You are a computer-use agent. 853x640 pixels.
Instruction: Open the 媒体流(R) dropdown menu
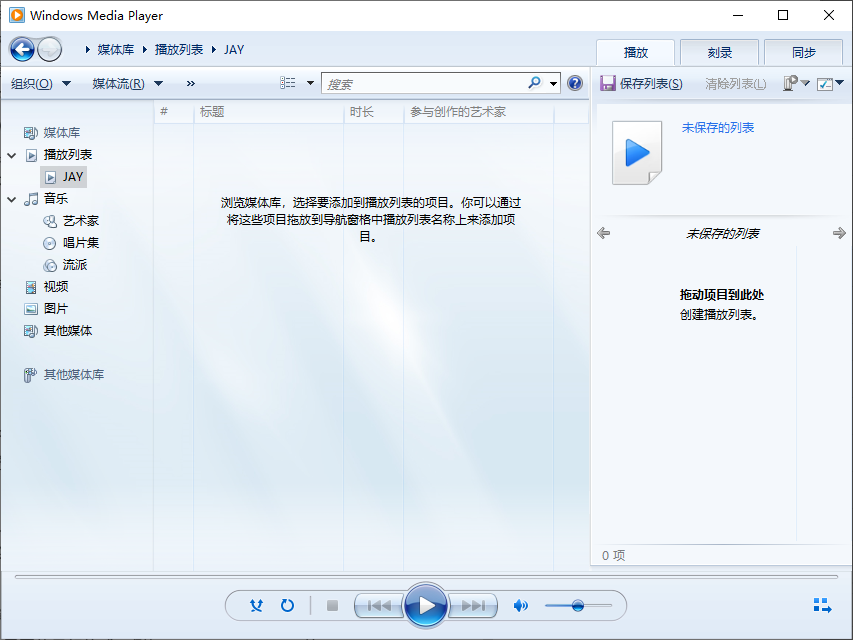click(x=127, y=83)
